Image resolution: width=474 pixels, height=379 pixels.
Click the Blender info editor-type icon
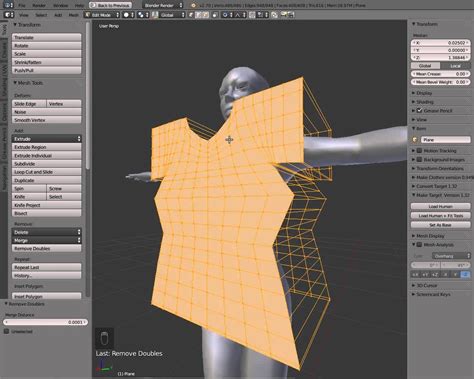coord(8,5)
